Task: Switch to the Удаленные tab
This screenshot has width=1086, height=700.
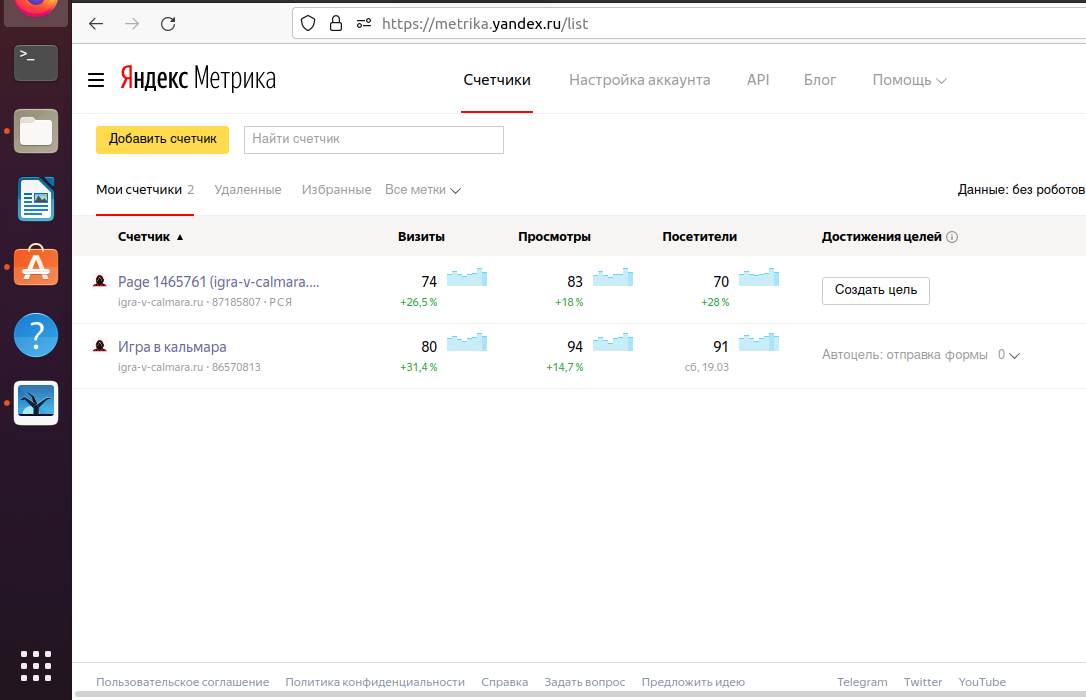Action: coord(248,190)
